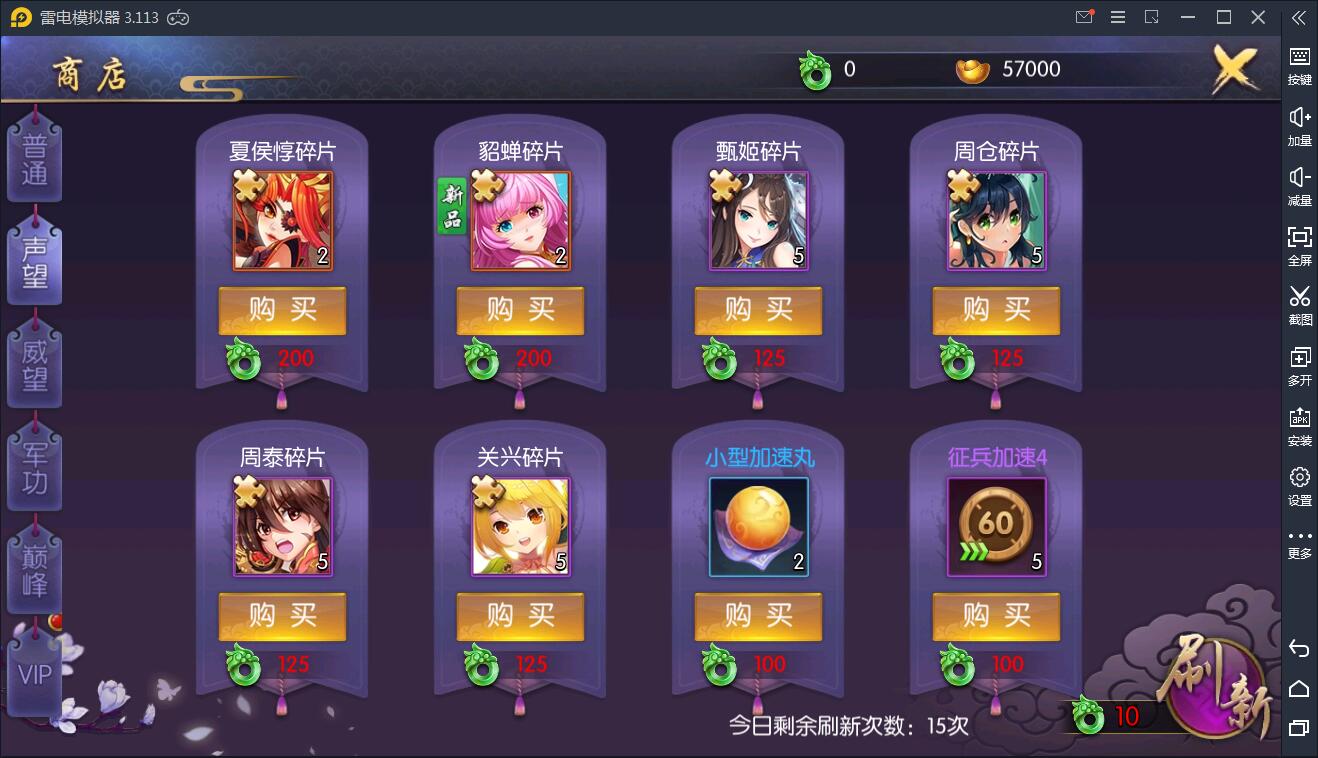Open the VIP shop tab
The image size is (1318, 758).
35,674
